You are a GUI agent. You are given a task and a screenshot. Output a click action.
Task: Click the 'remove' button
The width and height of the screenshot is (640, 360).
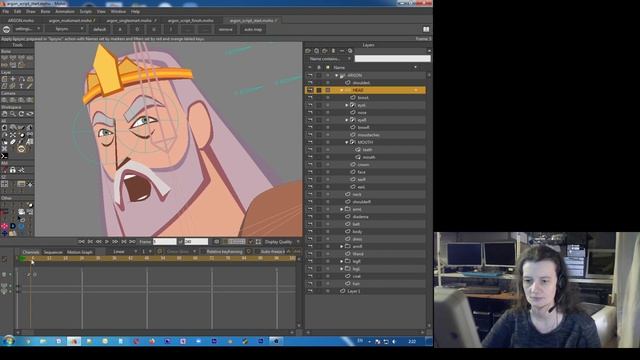coord(225,29)
